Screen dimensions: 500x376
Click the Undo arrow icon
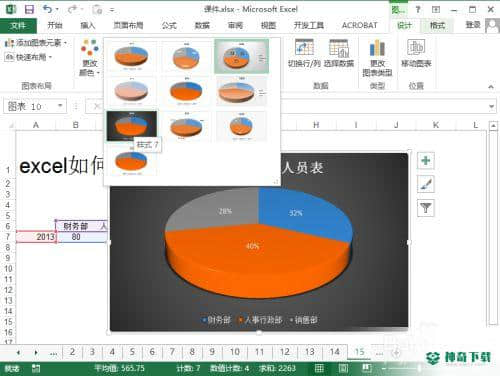[x=47, y=9]
